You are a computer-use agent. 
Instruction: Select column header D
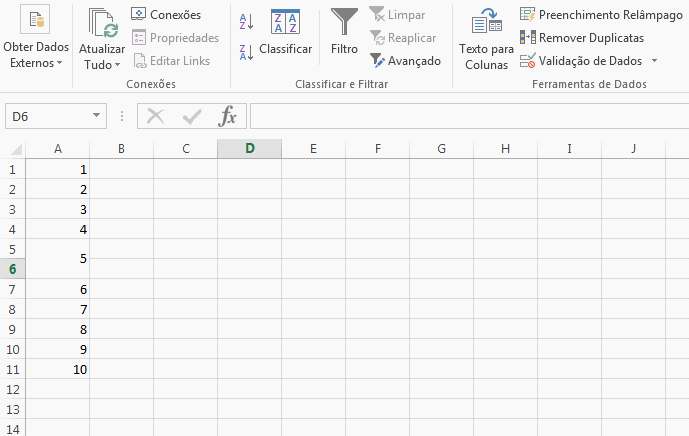249,149
